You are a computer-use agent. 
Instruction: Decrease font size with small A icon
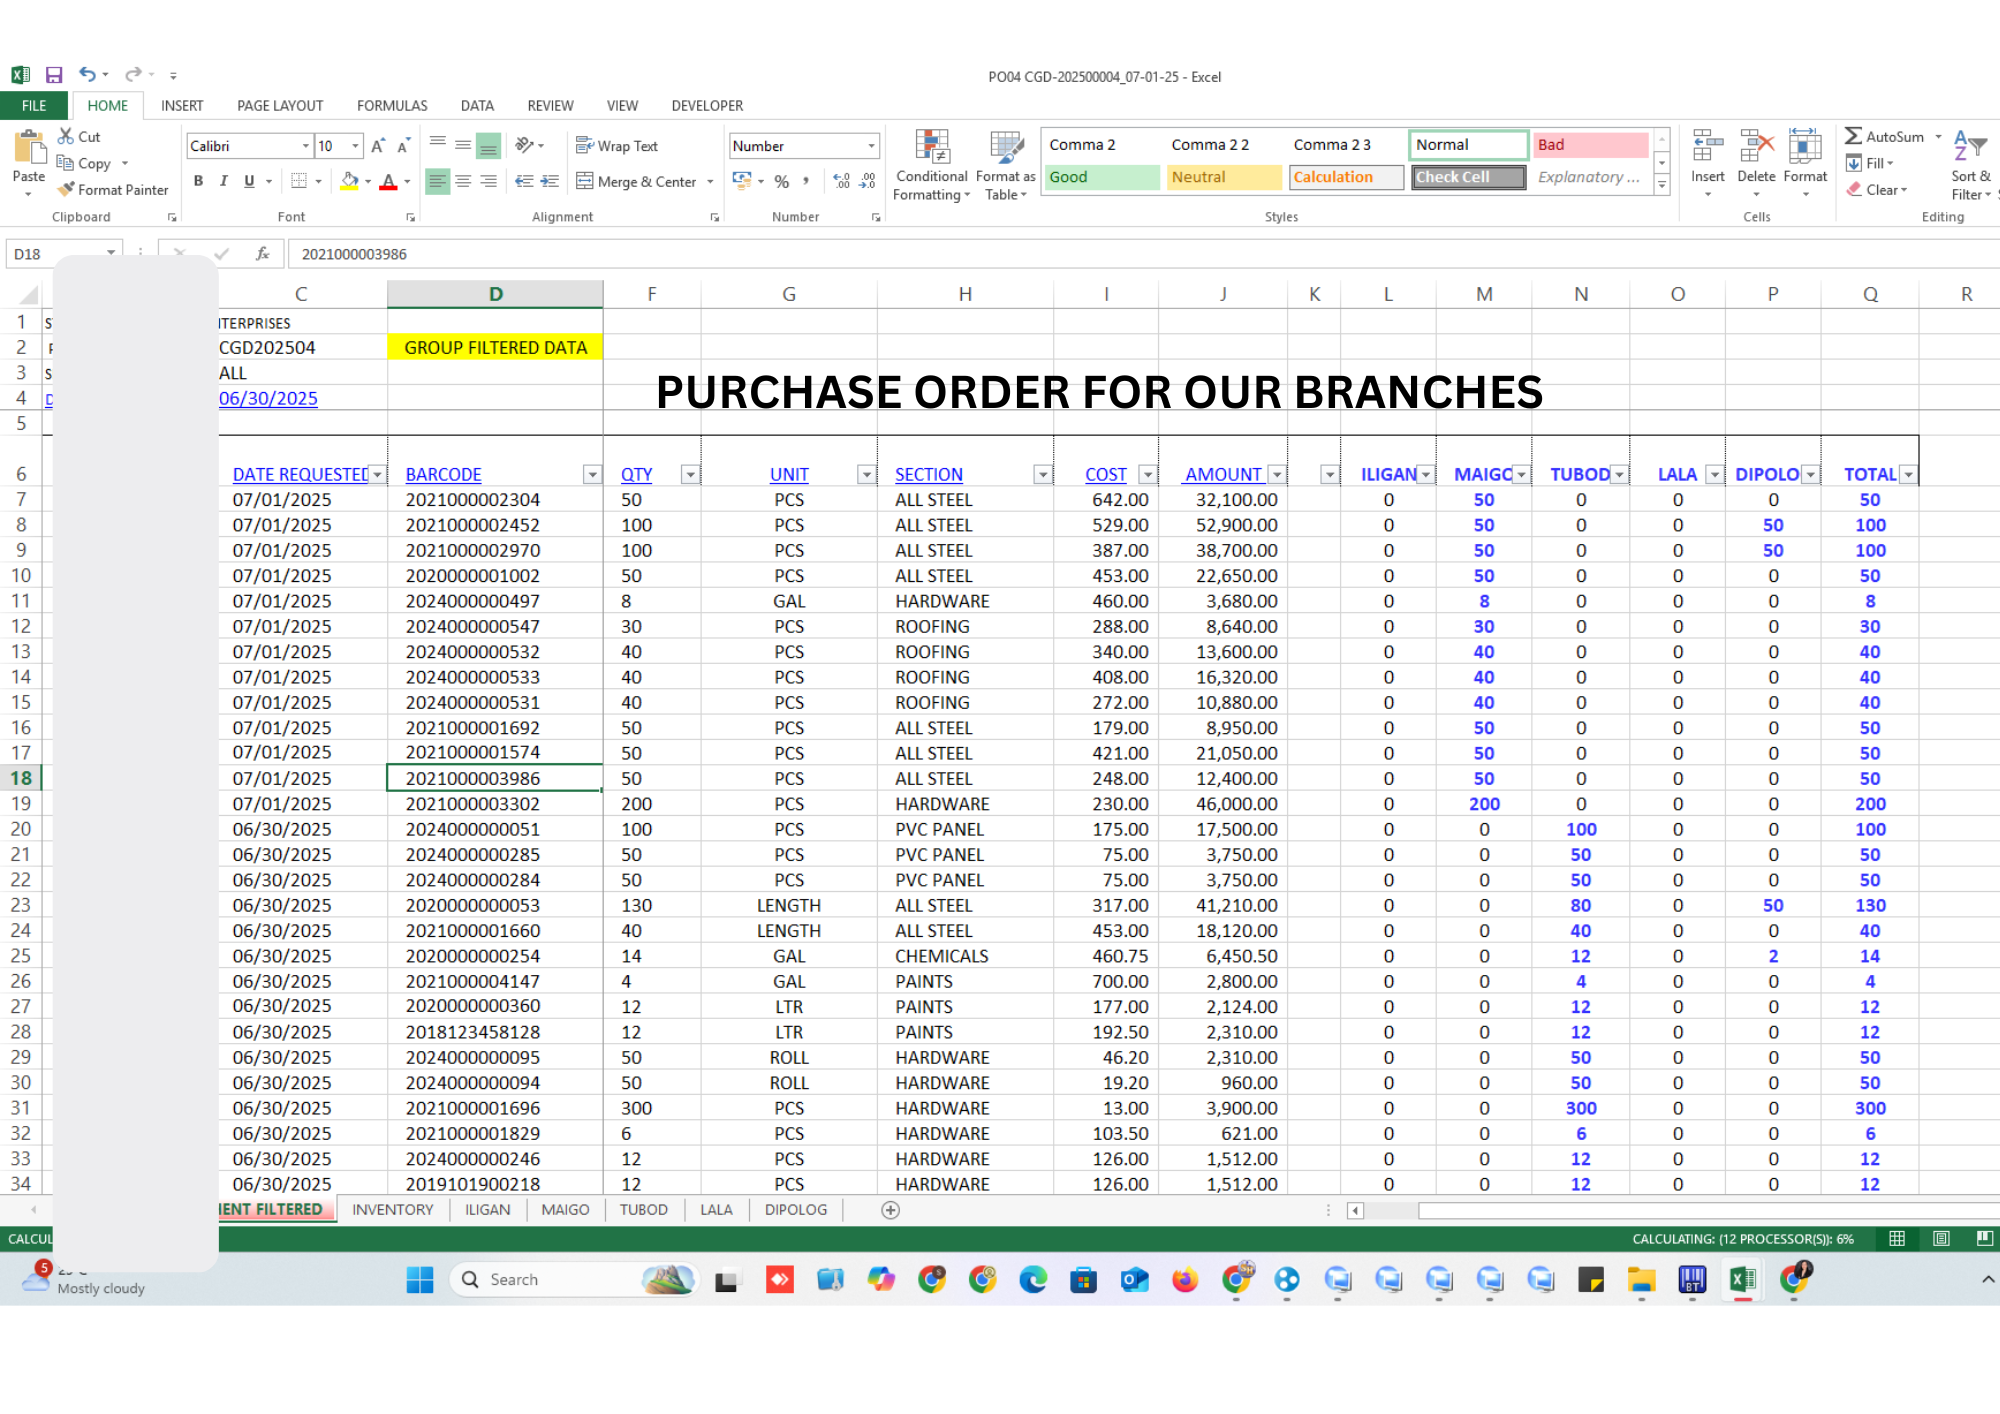pos(403,146)
